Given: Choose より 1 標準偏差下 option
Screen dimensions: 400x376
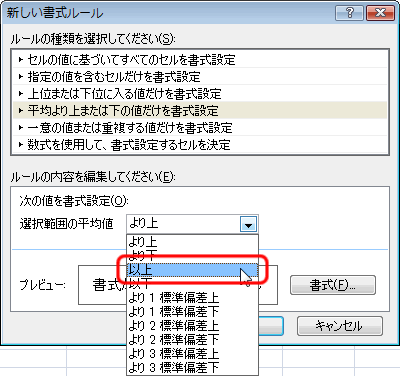Looking at the screenshot, I should point(192,312).
